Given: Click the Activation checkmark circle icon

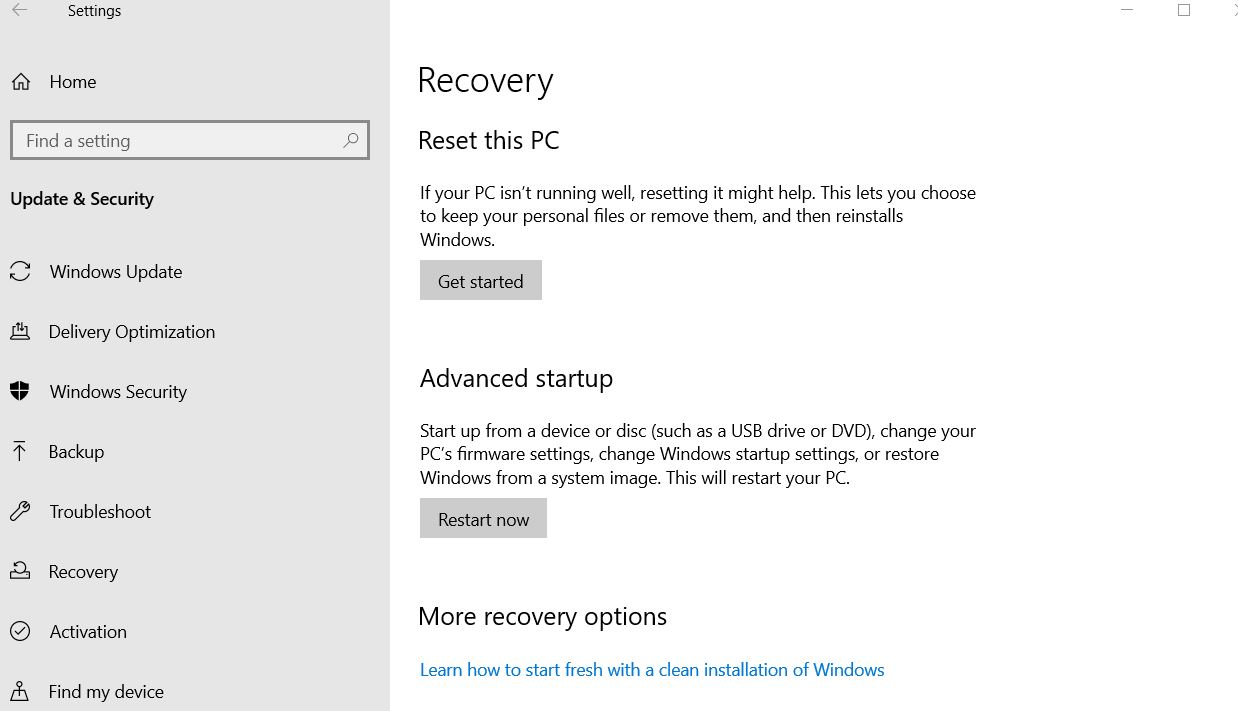Looking at the screenshot, I should click(19, 632).
